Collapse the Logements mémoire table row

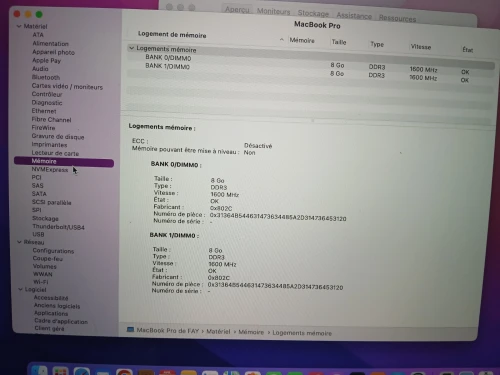[x=131, y=48]
